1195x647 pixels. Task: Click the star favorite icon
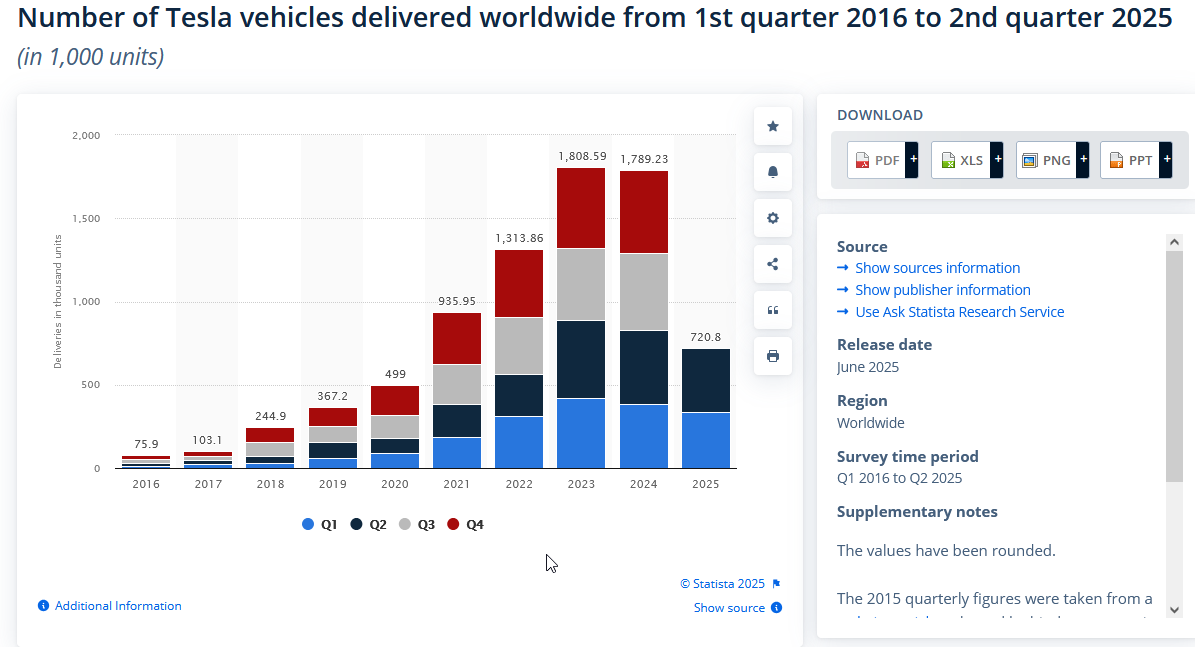coord(773,127)
